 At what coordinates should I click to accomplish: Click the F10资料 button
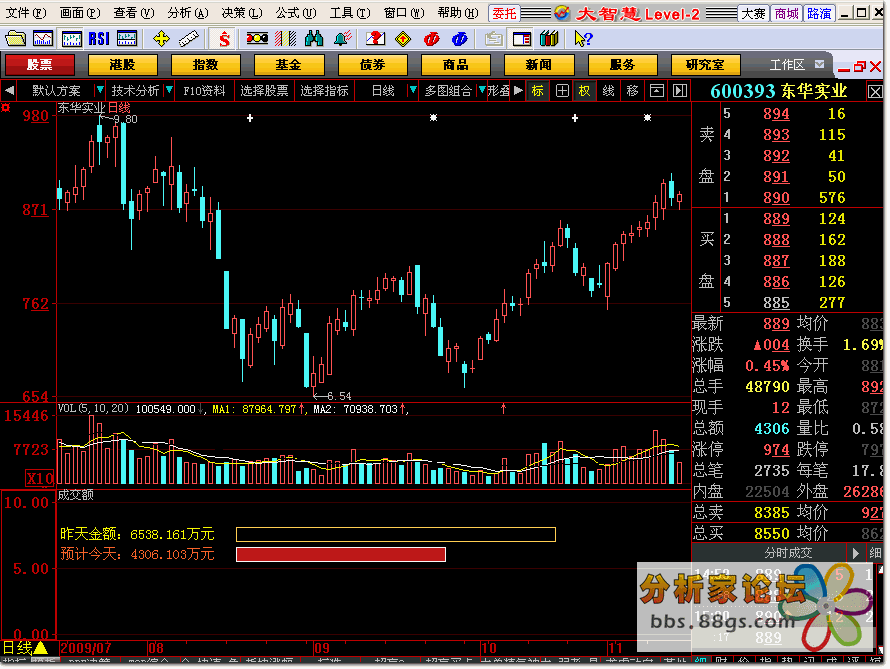[x=204, y=91]
